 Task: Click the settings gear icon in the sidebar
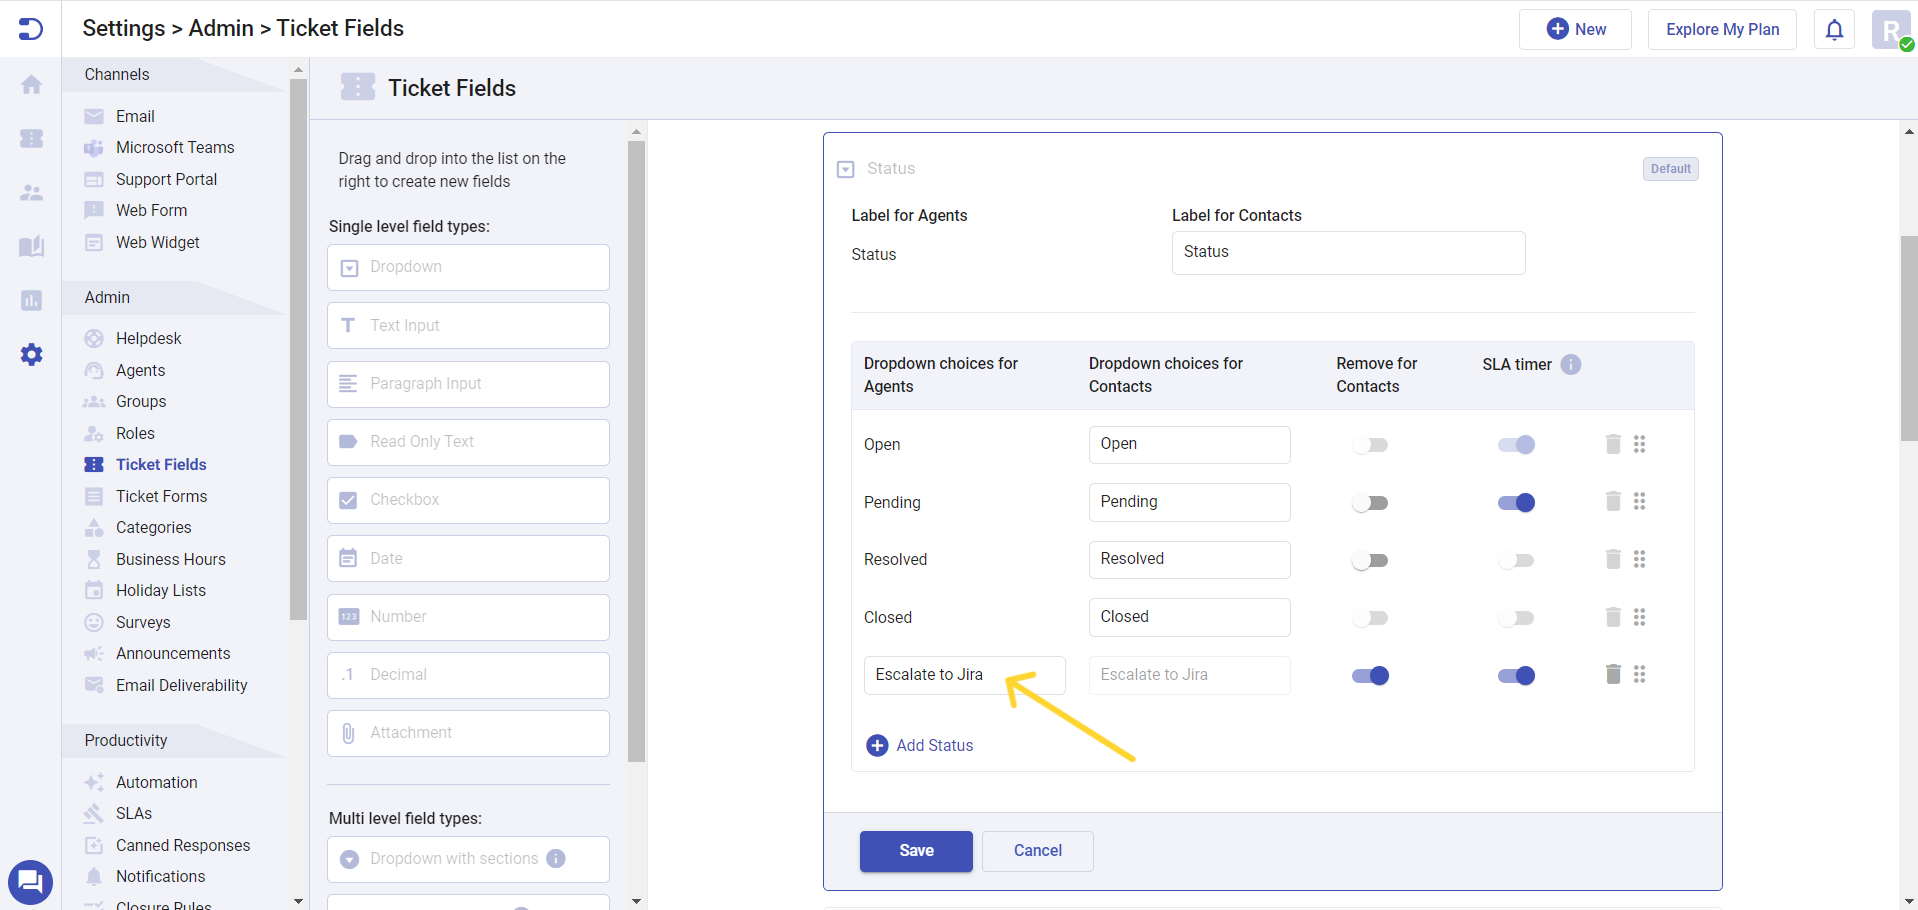click(31, 354)
